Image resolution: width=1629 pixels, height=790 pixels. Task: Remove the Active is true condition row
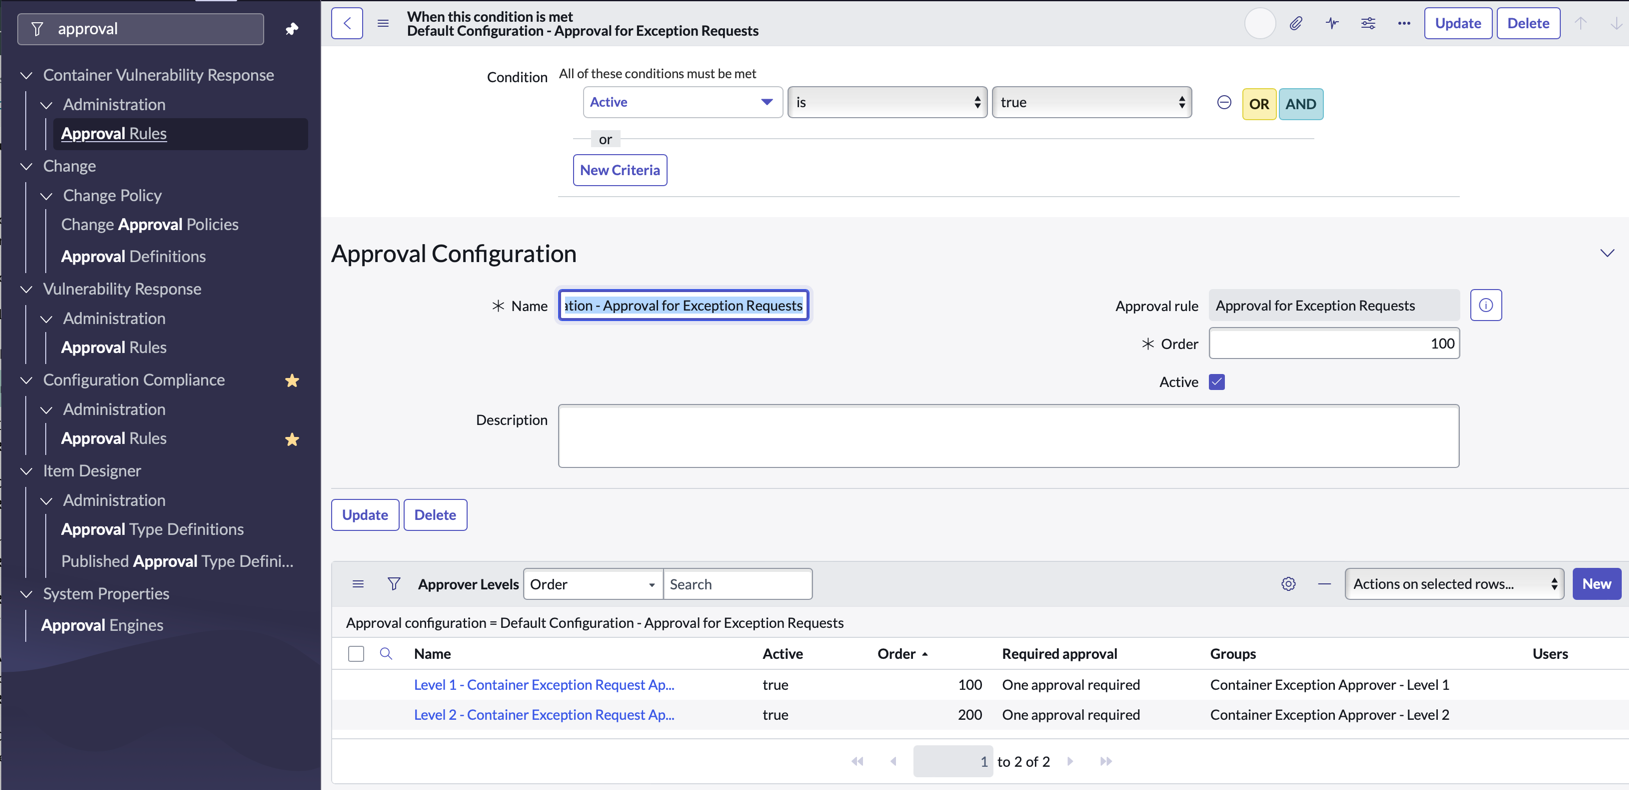coord(1224,103)
